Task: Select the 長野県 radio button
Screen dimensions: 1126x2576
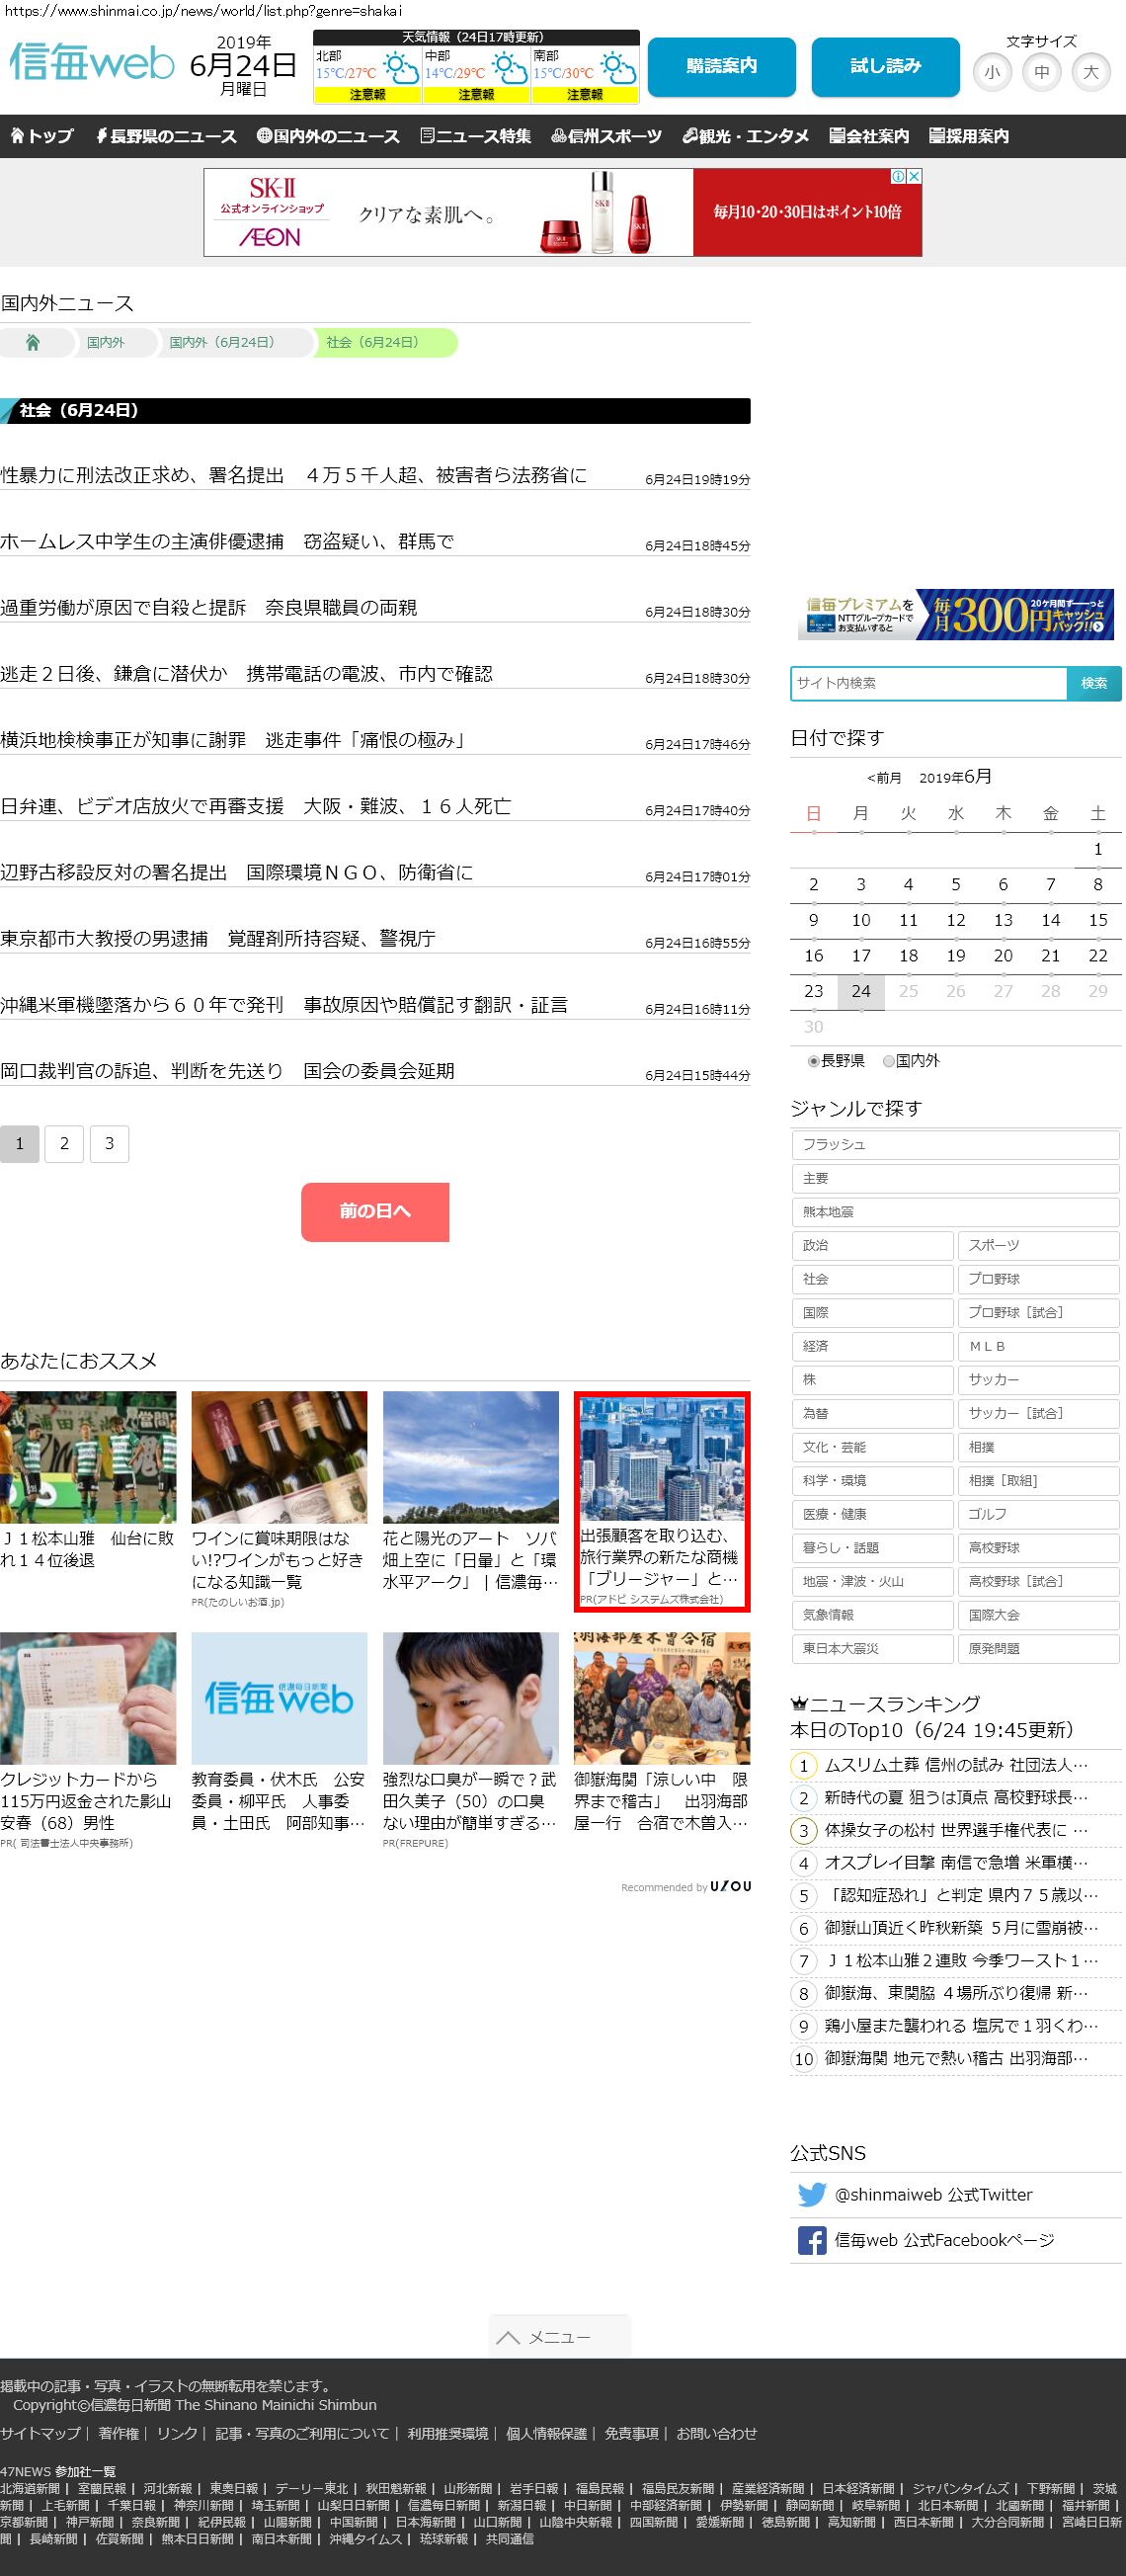Action: click(x=813, y=1061)
